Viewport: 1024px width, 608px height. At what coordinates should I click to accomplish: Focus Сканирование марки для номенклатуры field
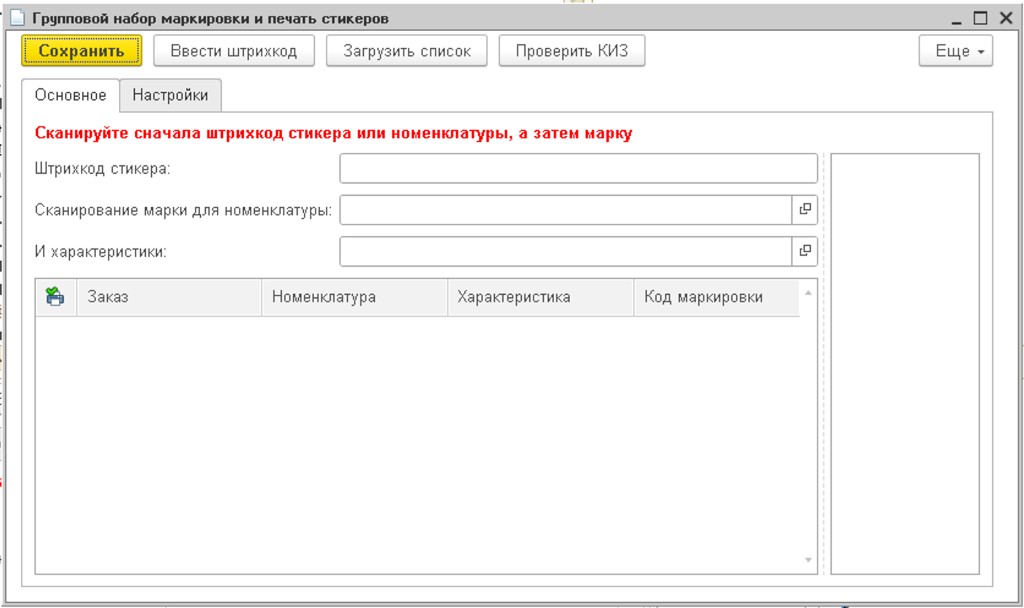[x=566, y=210]
